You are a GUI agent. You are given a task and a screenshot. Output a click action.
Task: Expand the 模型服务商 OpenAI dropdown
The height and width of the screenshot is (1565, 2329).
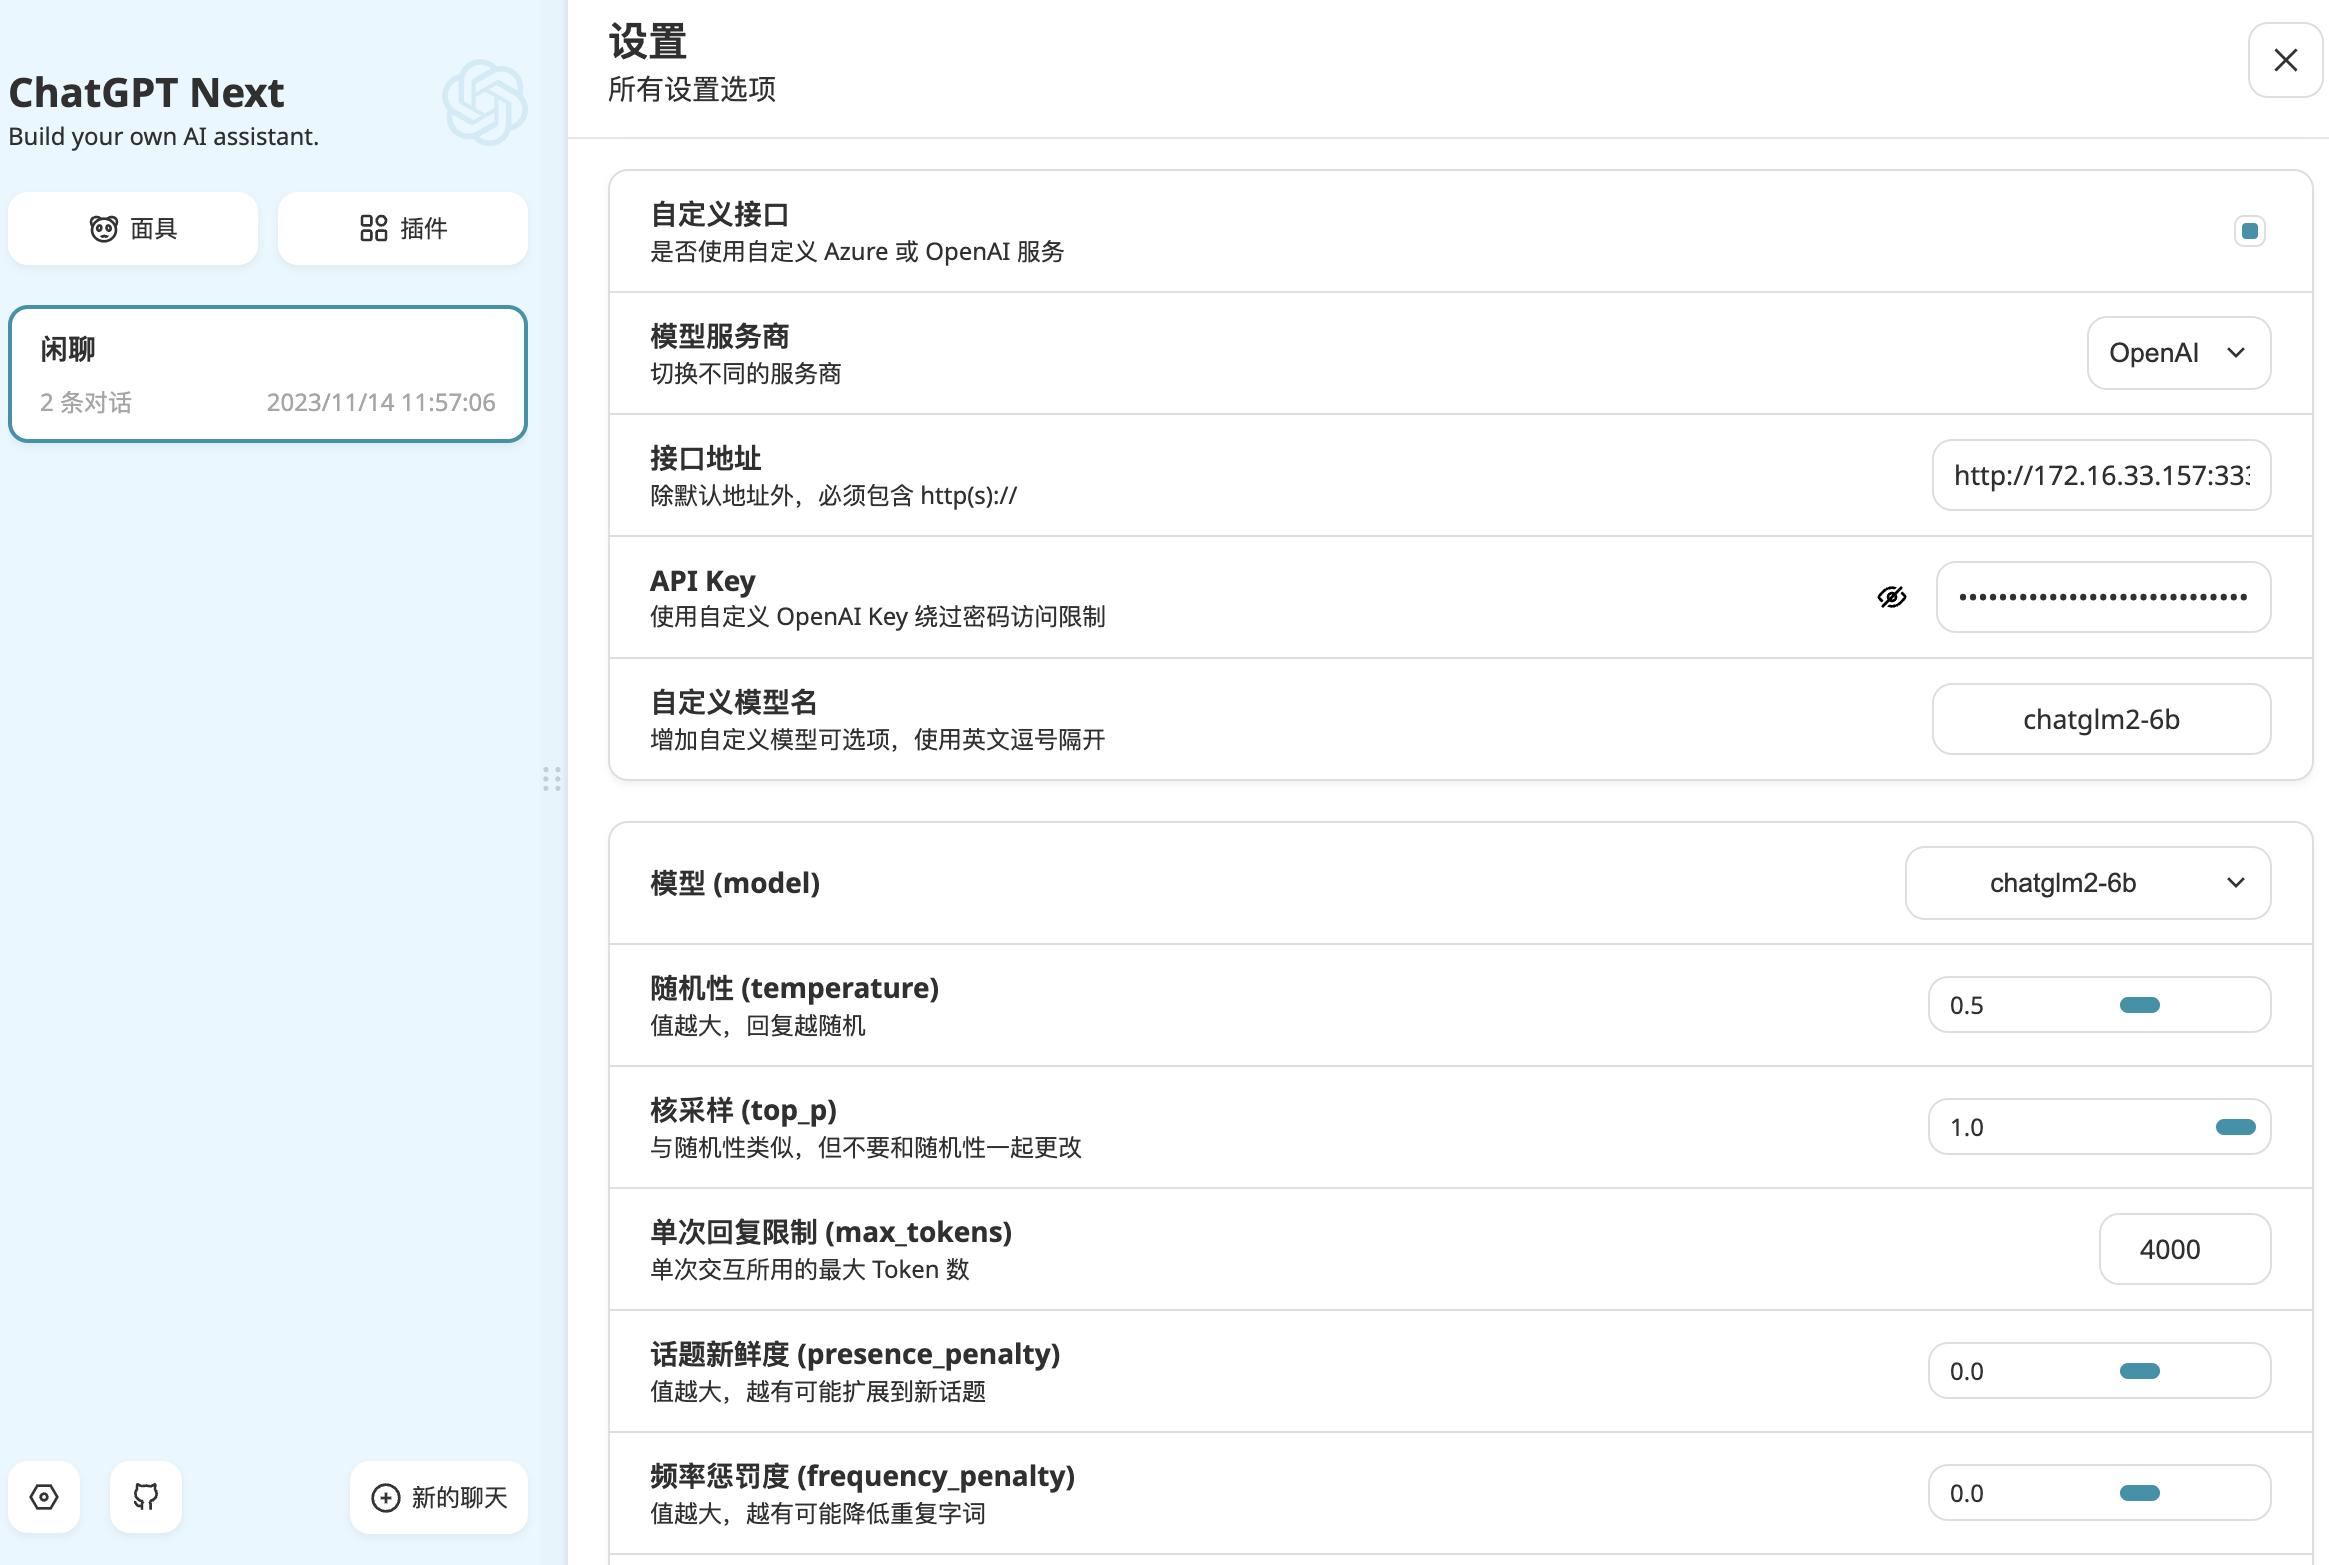click(2178, 353)
